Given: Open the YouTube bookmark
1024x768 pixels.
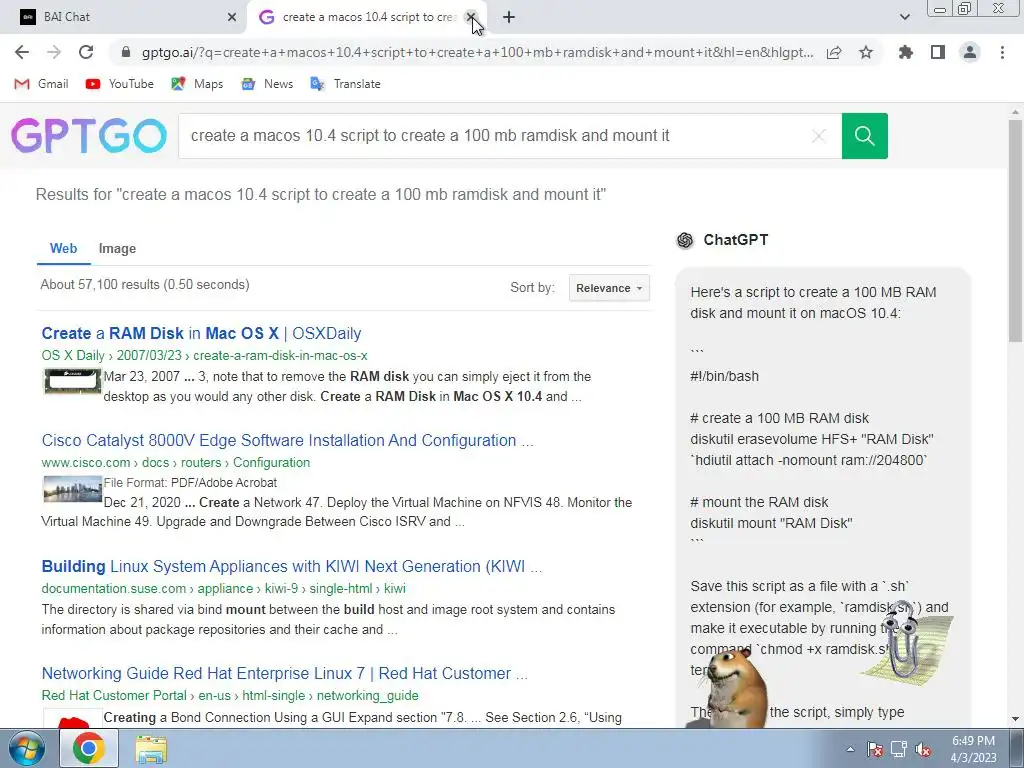Looking at the screenshot, I should 120,84.
